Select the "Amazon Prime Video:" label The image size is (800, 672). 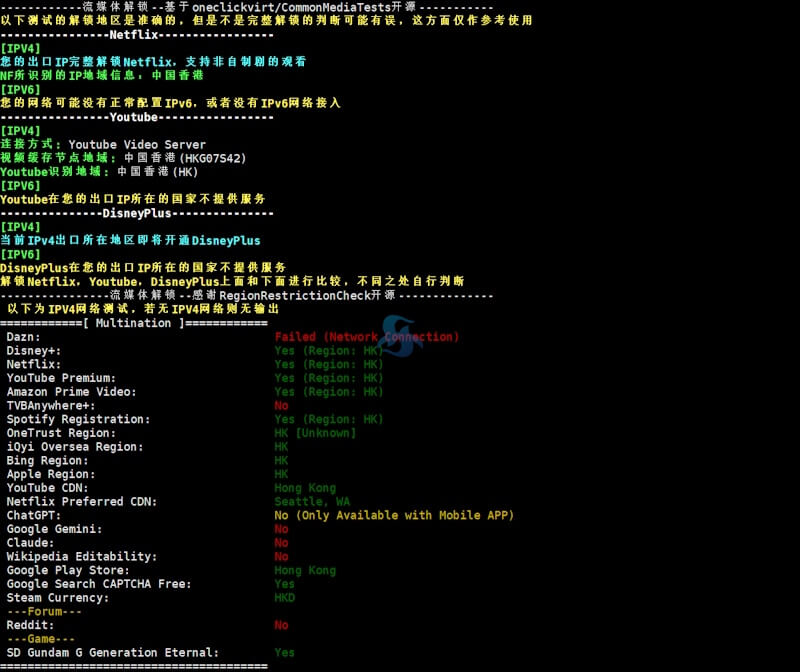tap(71, 392)
